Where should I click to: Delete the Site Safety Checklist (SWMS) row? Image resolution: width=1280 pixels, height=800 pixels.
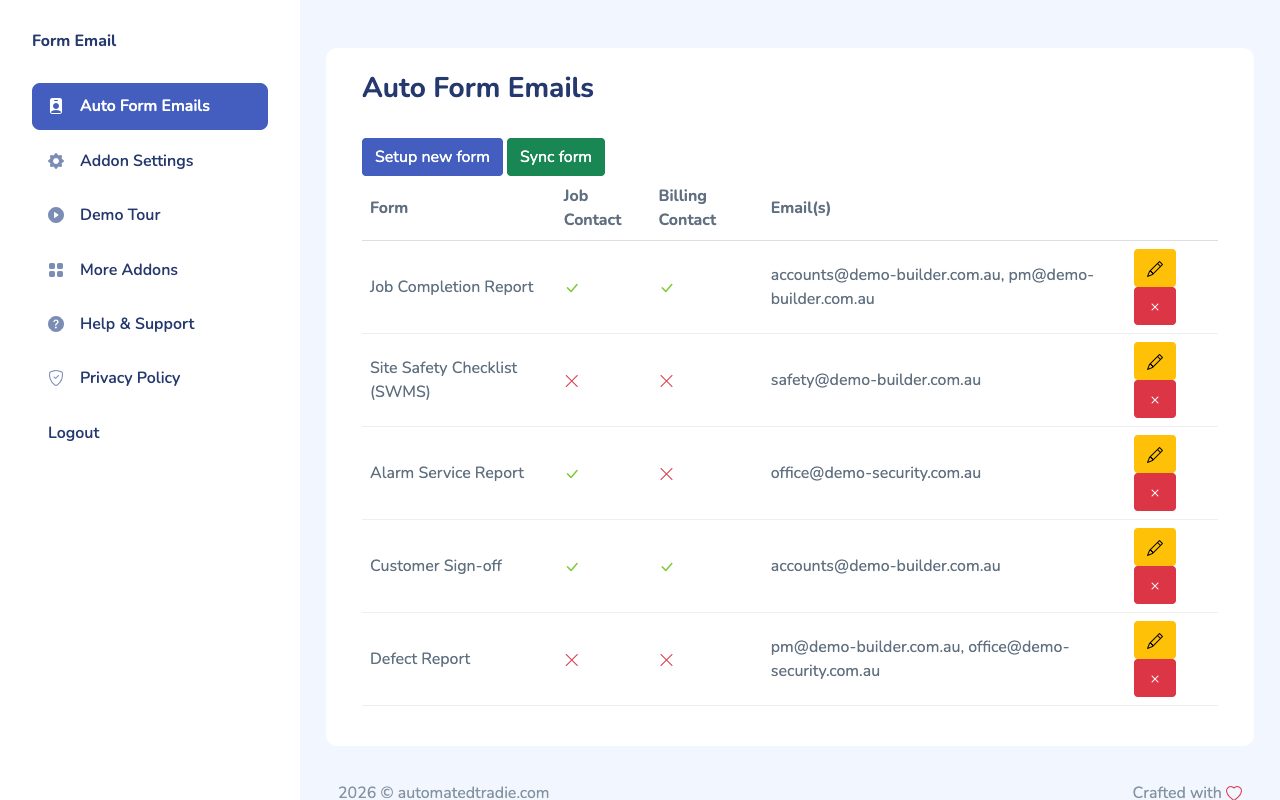[1155, 399]
